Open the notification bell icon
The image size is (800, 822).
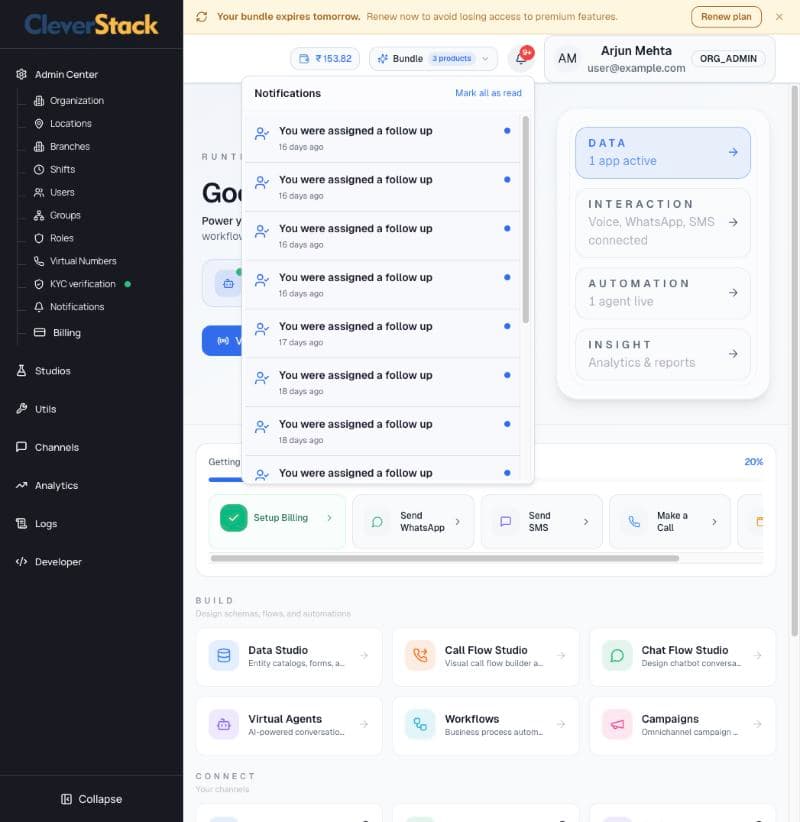tap(521, 58)
